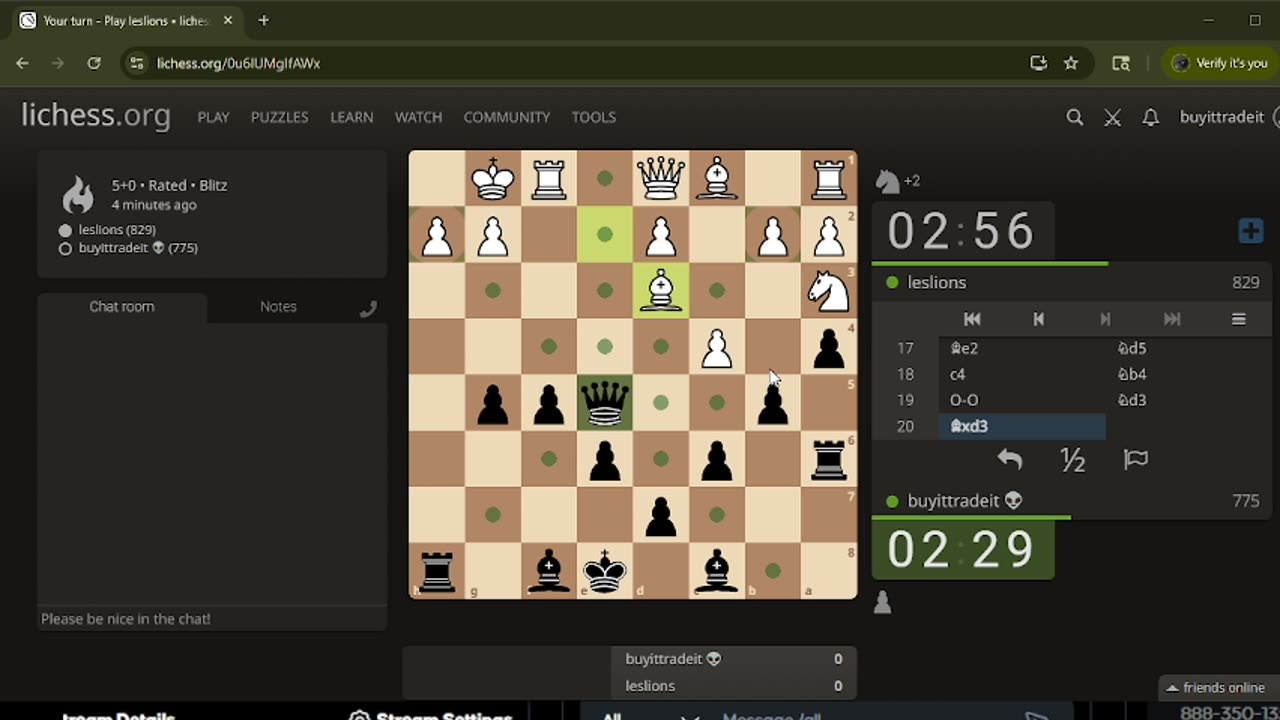This screenshot has width=1280, height=720.
Task: Jump to move 19 O-O
Action: (x=1022, y=400)
